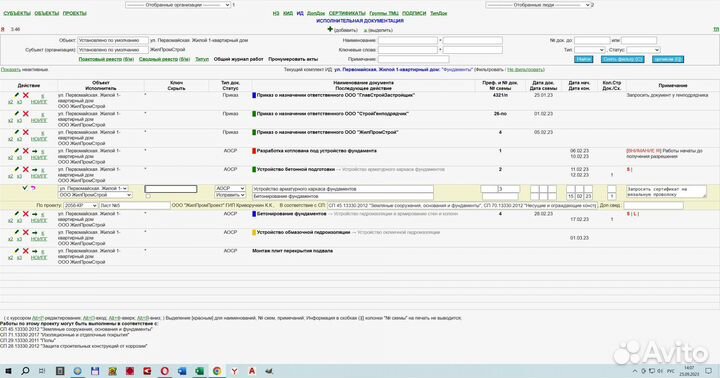The image size is (720, 378).
Task: Open Сводный реестр link
Action: 164,59
